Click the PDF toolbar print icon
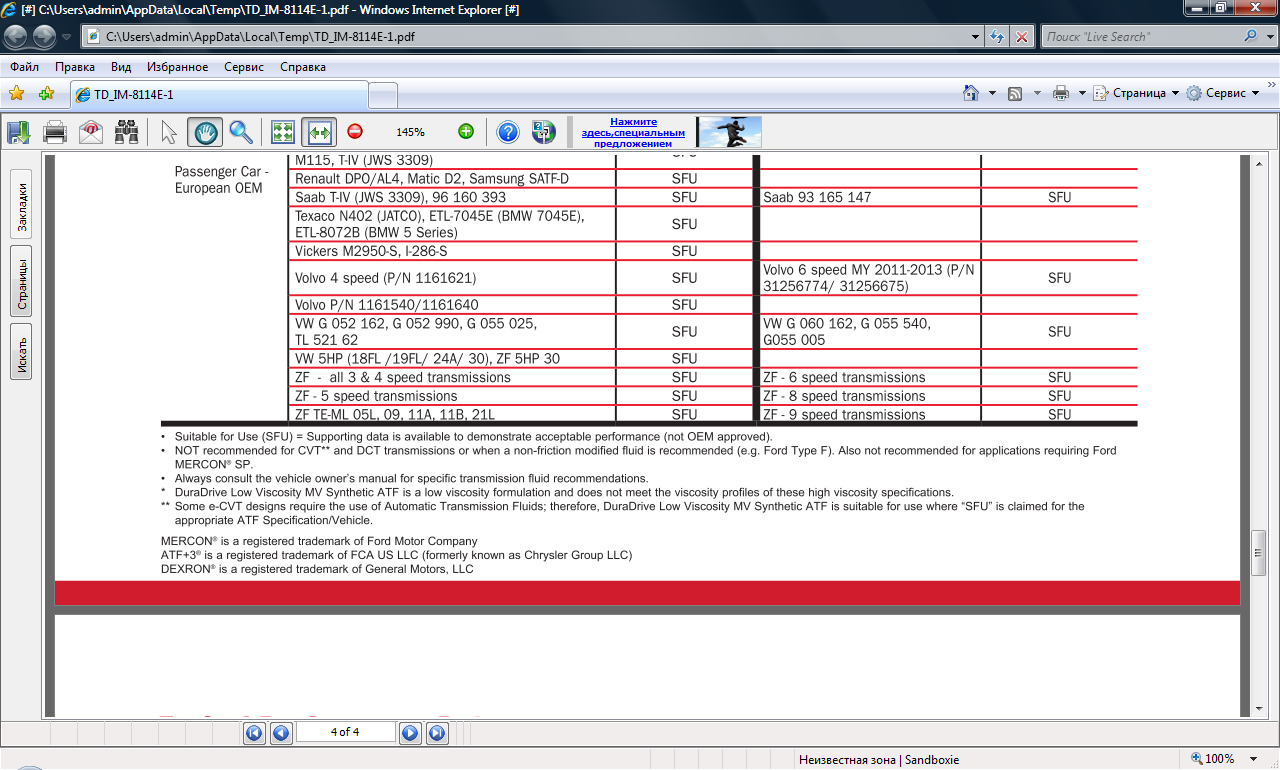Screen dimensions: 1280x770 55,132
